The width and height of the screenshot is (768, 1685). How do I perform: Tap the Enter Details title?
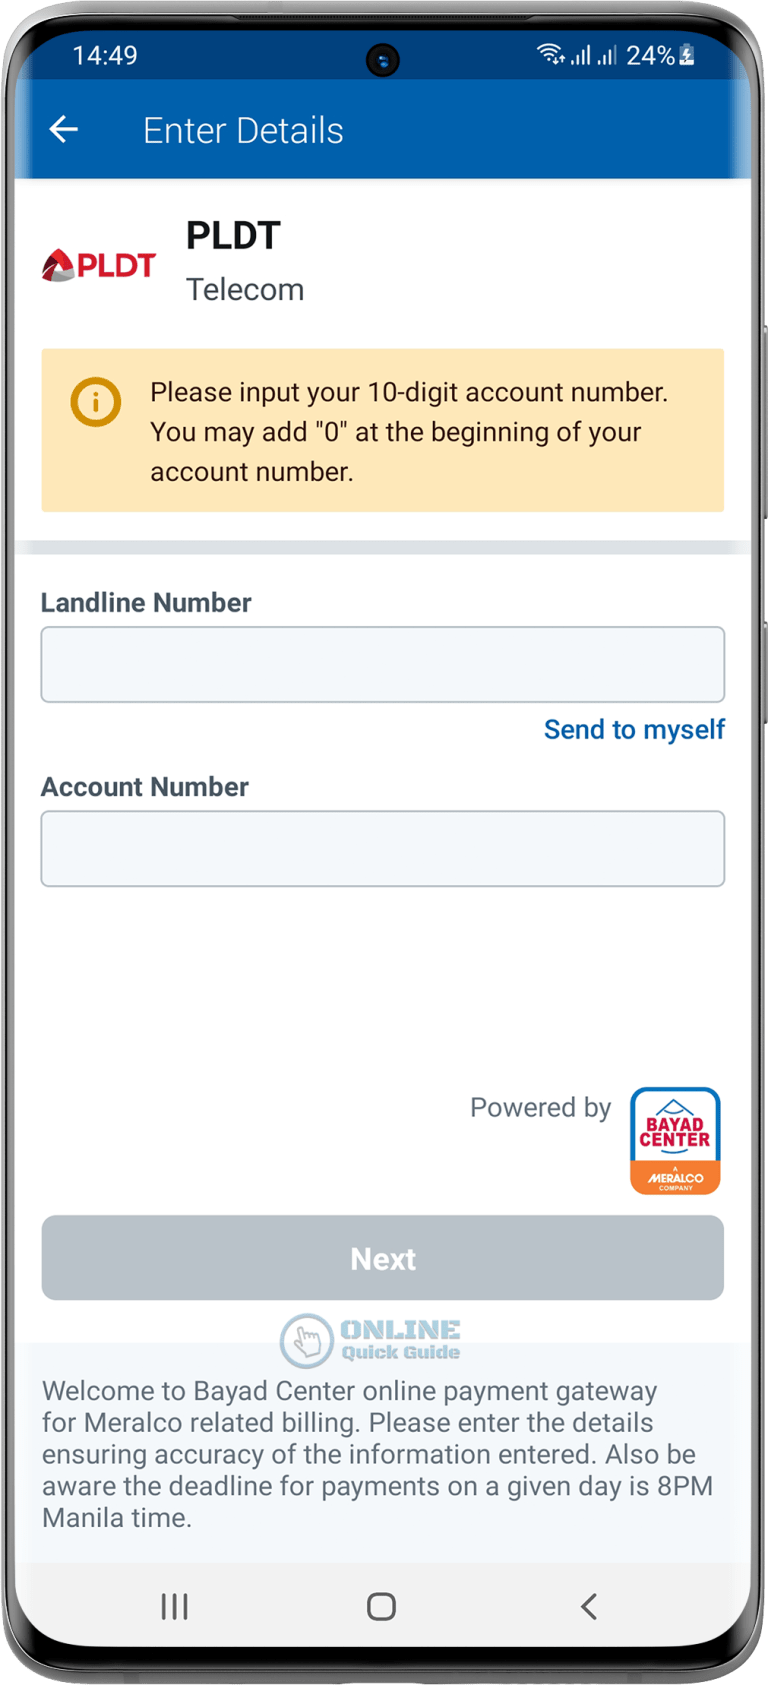(x=243, y=130)
